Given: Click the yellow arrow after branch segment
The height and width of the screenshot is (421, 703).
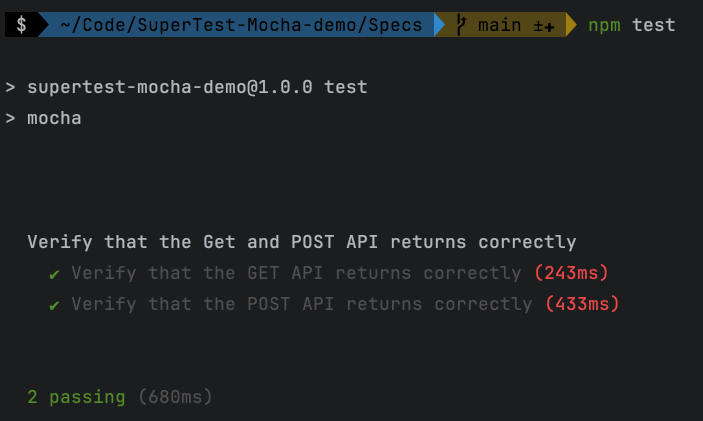Looking at the screenshot, I should point(571,25).
